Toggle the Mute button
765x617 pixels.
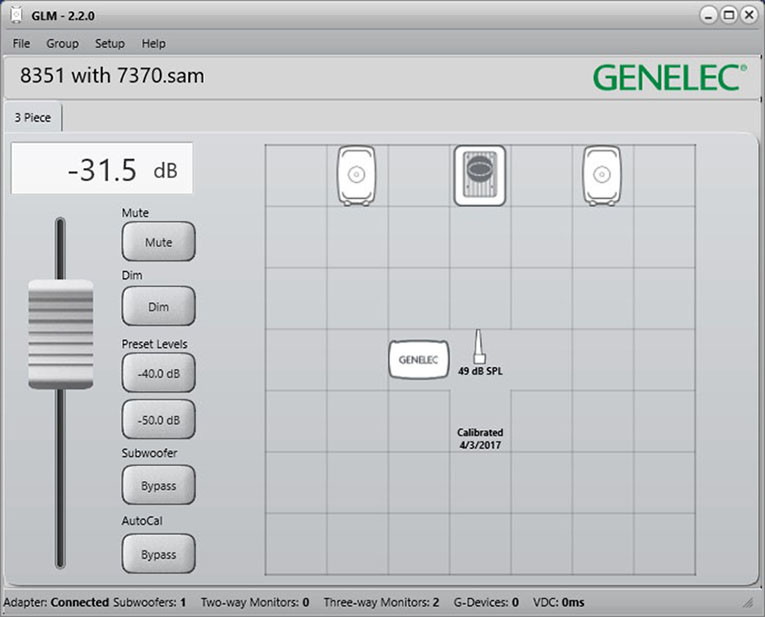159,242
